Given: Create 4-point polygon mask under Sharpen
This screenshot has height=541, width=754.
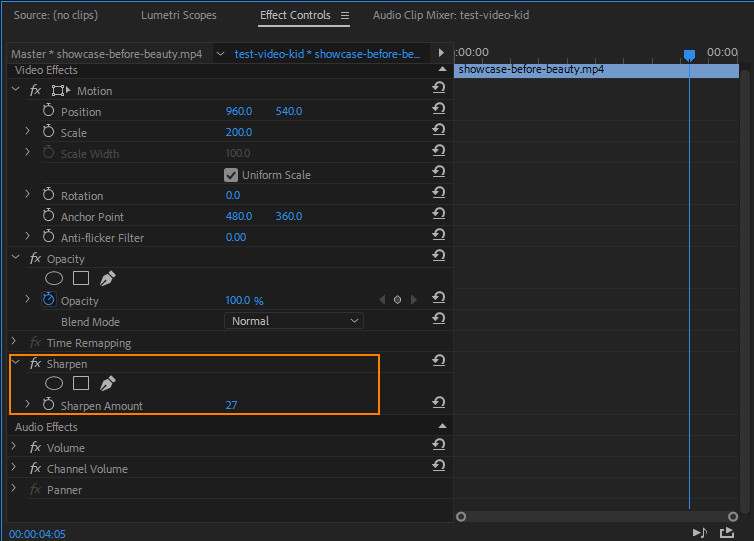Looking at the screenshot, I should (x=81, y=383).
